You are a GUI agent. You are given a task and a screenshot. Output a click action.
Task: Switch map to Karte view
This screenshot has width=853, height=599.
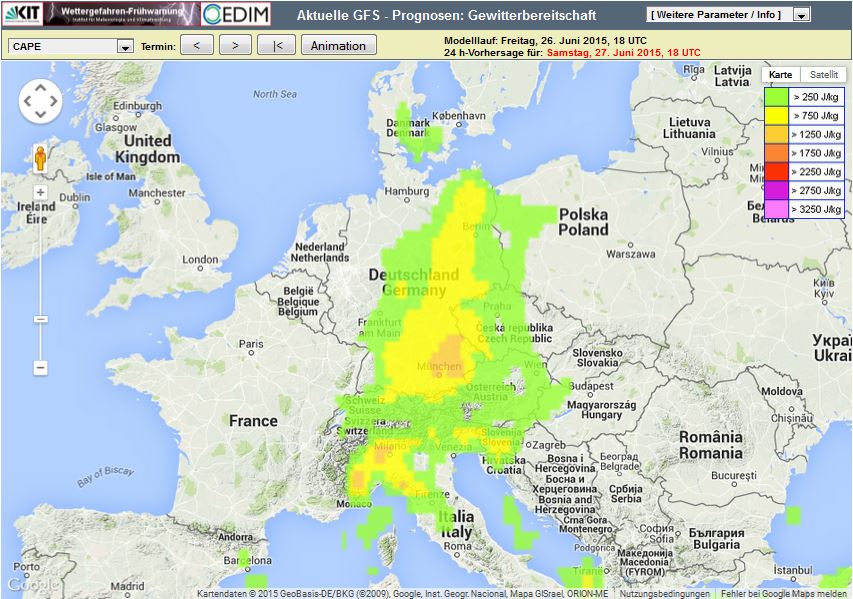[781, 75]
